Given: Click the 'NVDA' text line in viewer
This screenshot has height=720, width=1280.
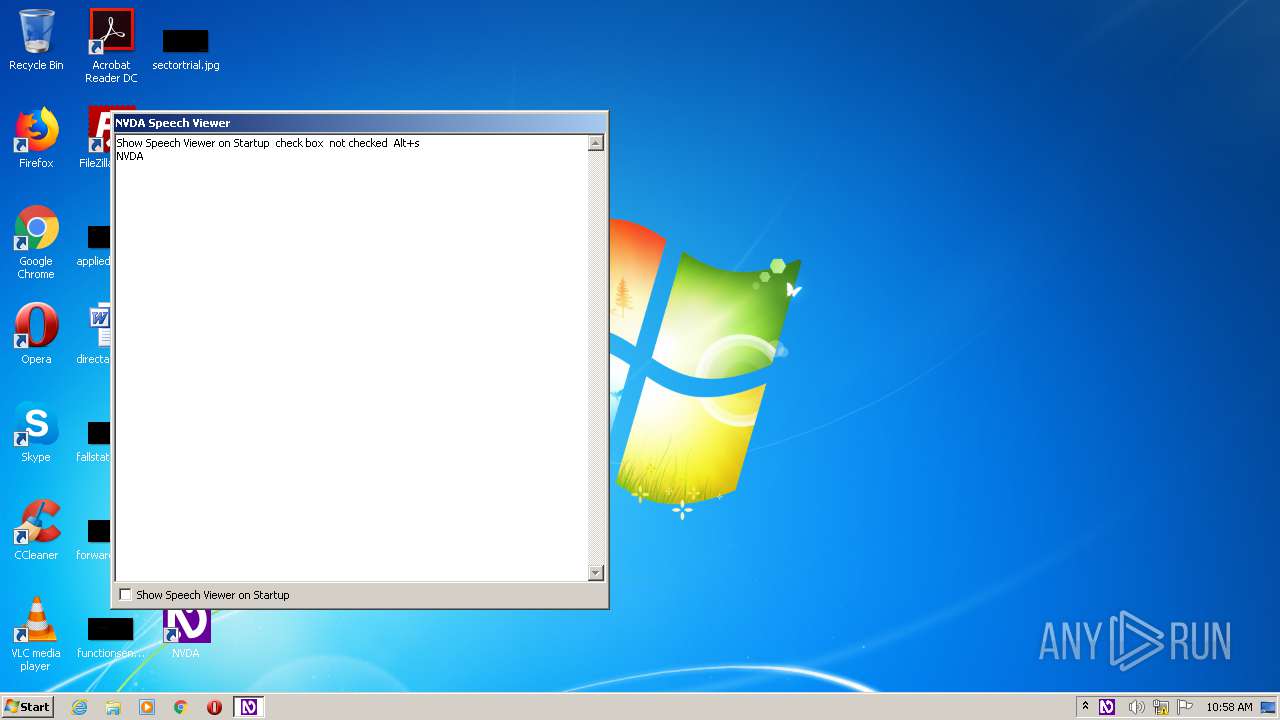Looking at the screenshot, I should click(130, 156).
